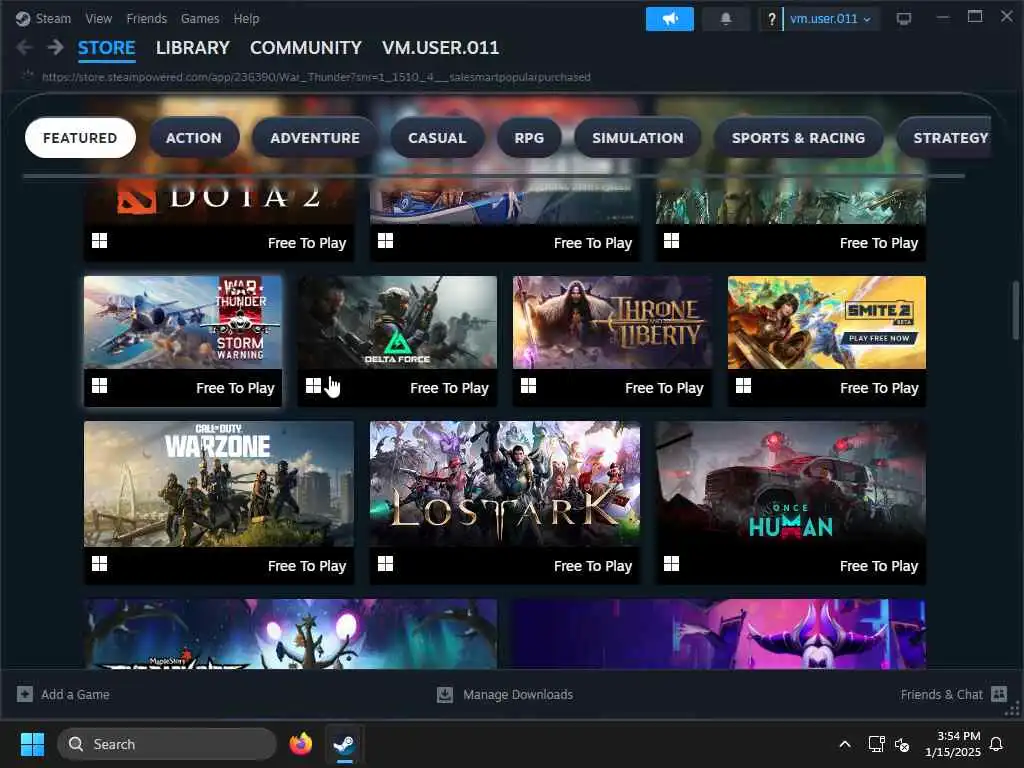The image size is (1024, 768).
Task: Open the Call of Duty Warzone thumbnail
Action: coord(219,484)
